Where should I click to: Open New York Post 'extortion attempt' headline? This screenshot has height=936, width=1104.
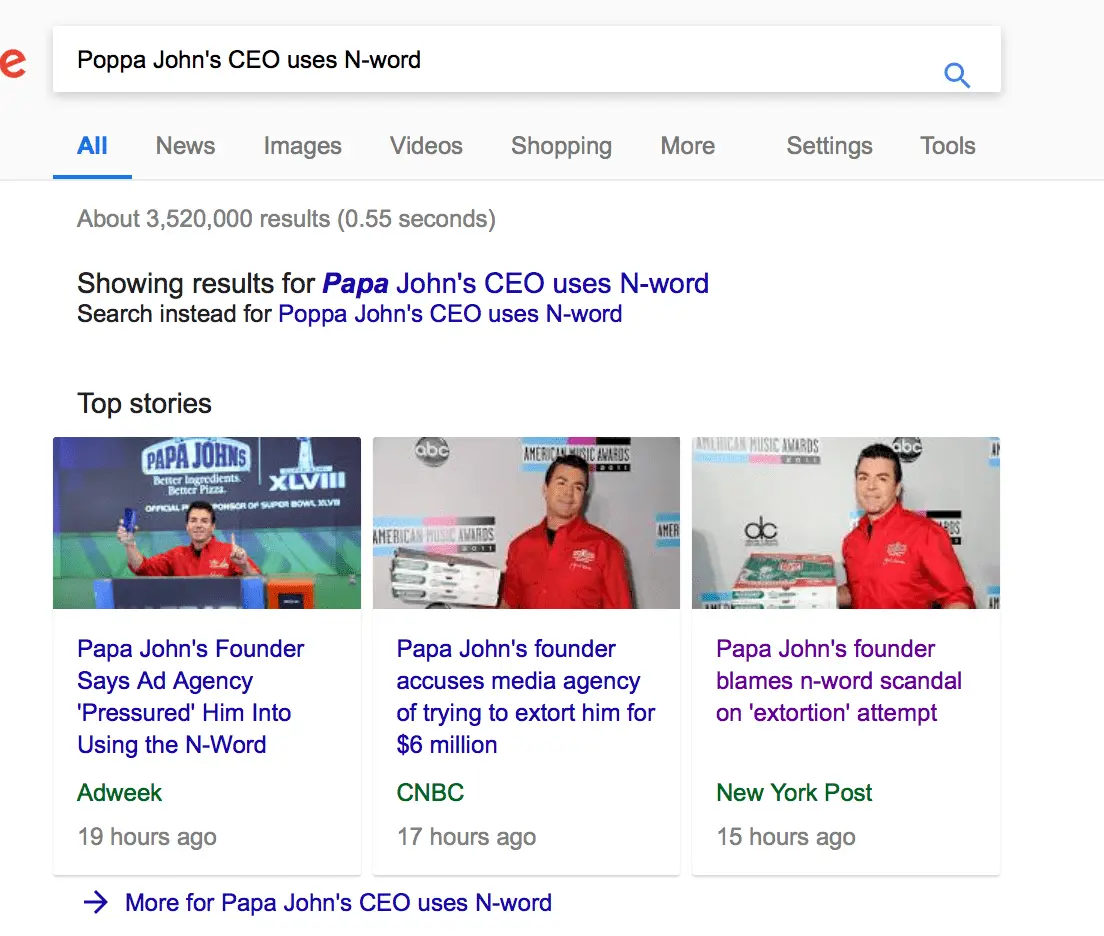point(839,680)
